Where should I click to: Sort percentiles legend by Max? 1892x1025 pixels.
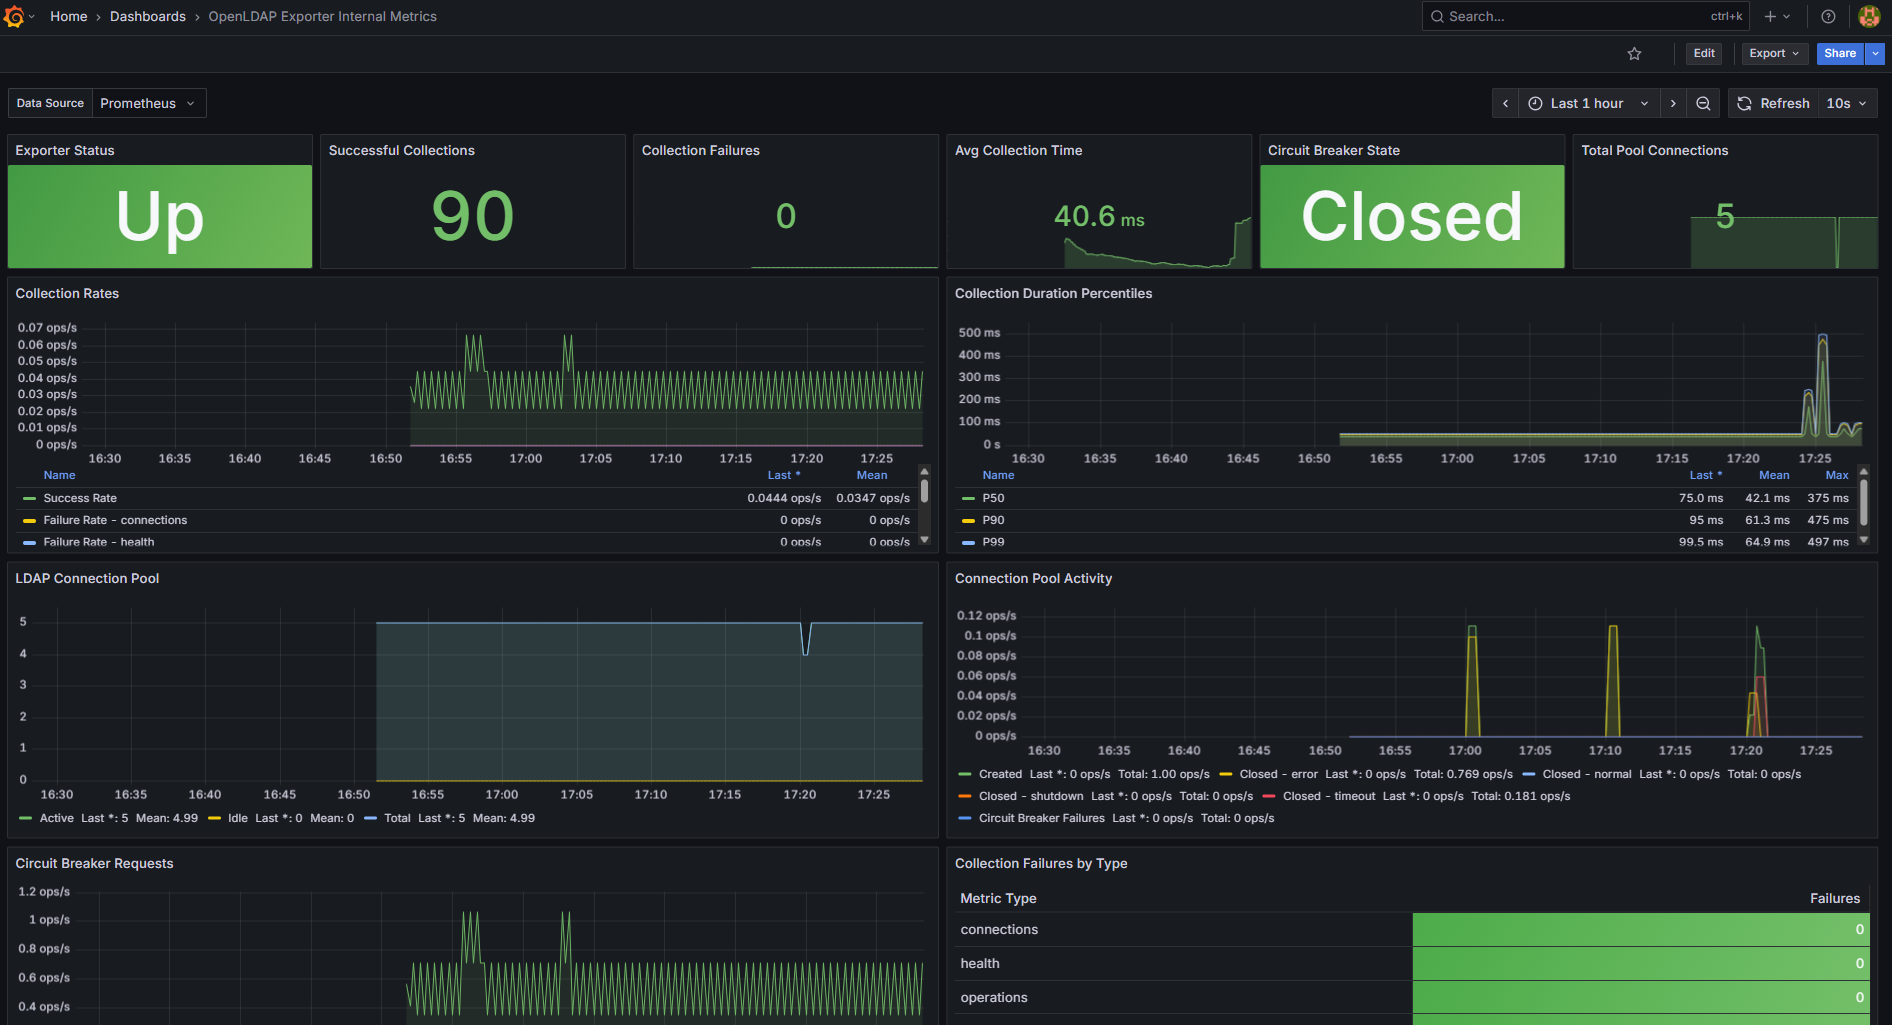pos(1837,476)
